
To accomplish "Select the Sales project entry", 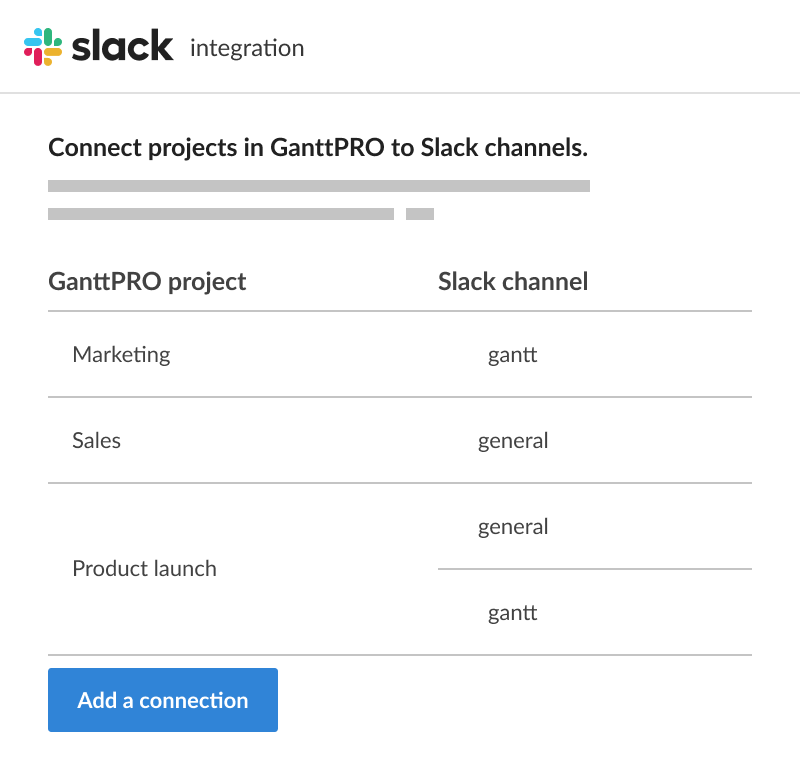I will click(96, 441).
